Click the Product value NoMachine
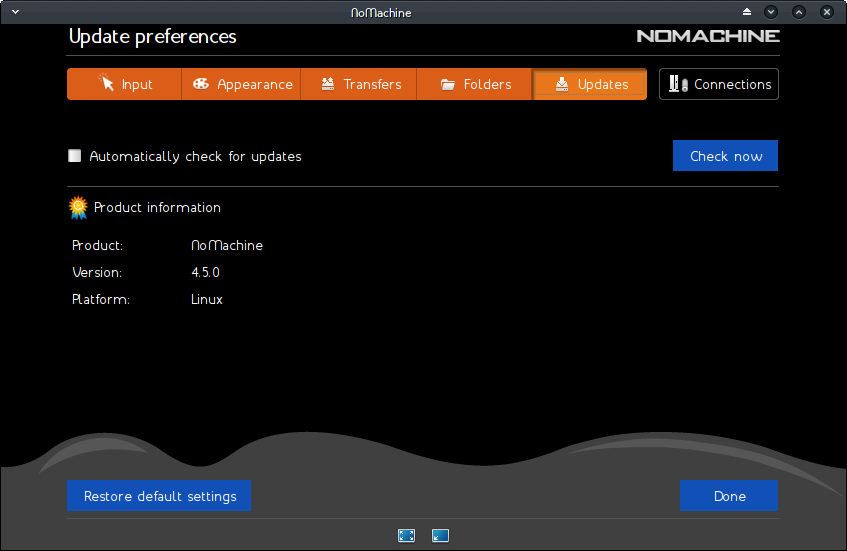Screen dimensions: 847x551 coord(227,245)
